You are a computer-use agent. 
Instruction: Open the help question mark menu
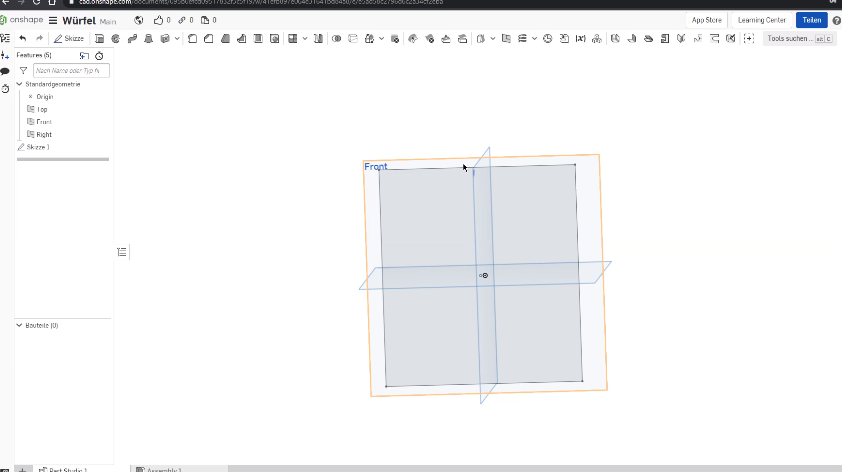[x=836, y=20]
